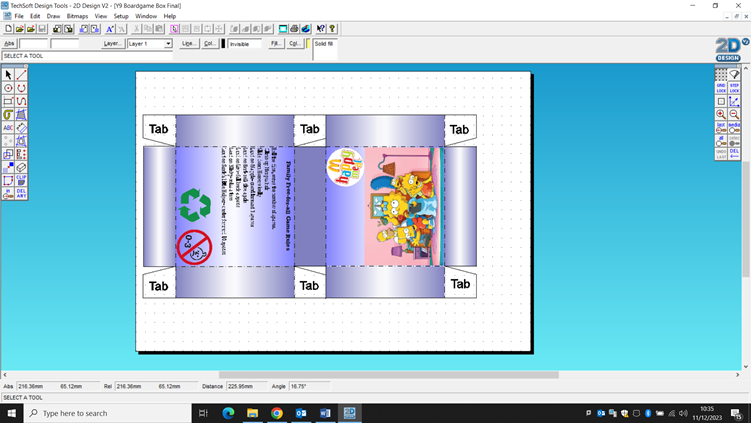
Task: Click the black line colour swatch
Action: click(223, 44)
